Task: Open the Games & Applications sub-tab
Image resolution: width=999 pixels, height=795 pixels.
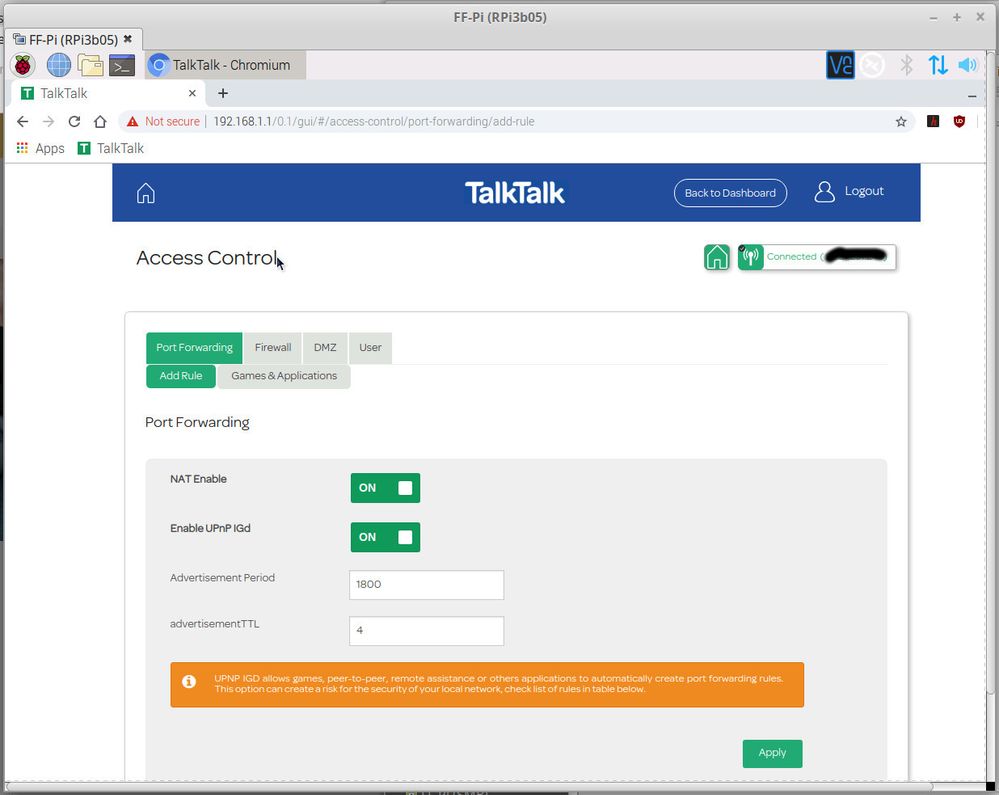Action: click(284, 376)
